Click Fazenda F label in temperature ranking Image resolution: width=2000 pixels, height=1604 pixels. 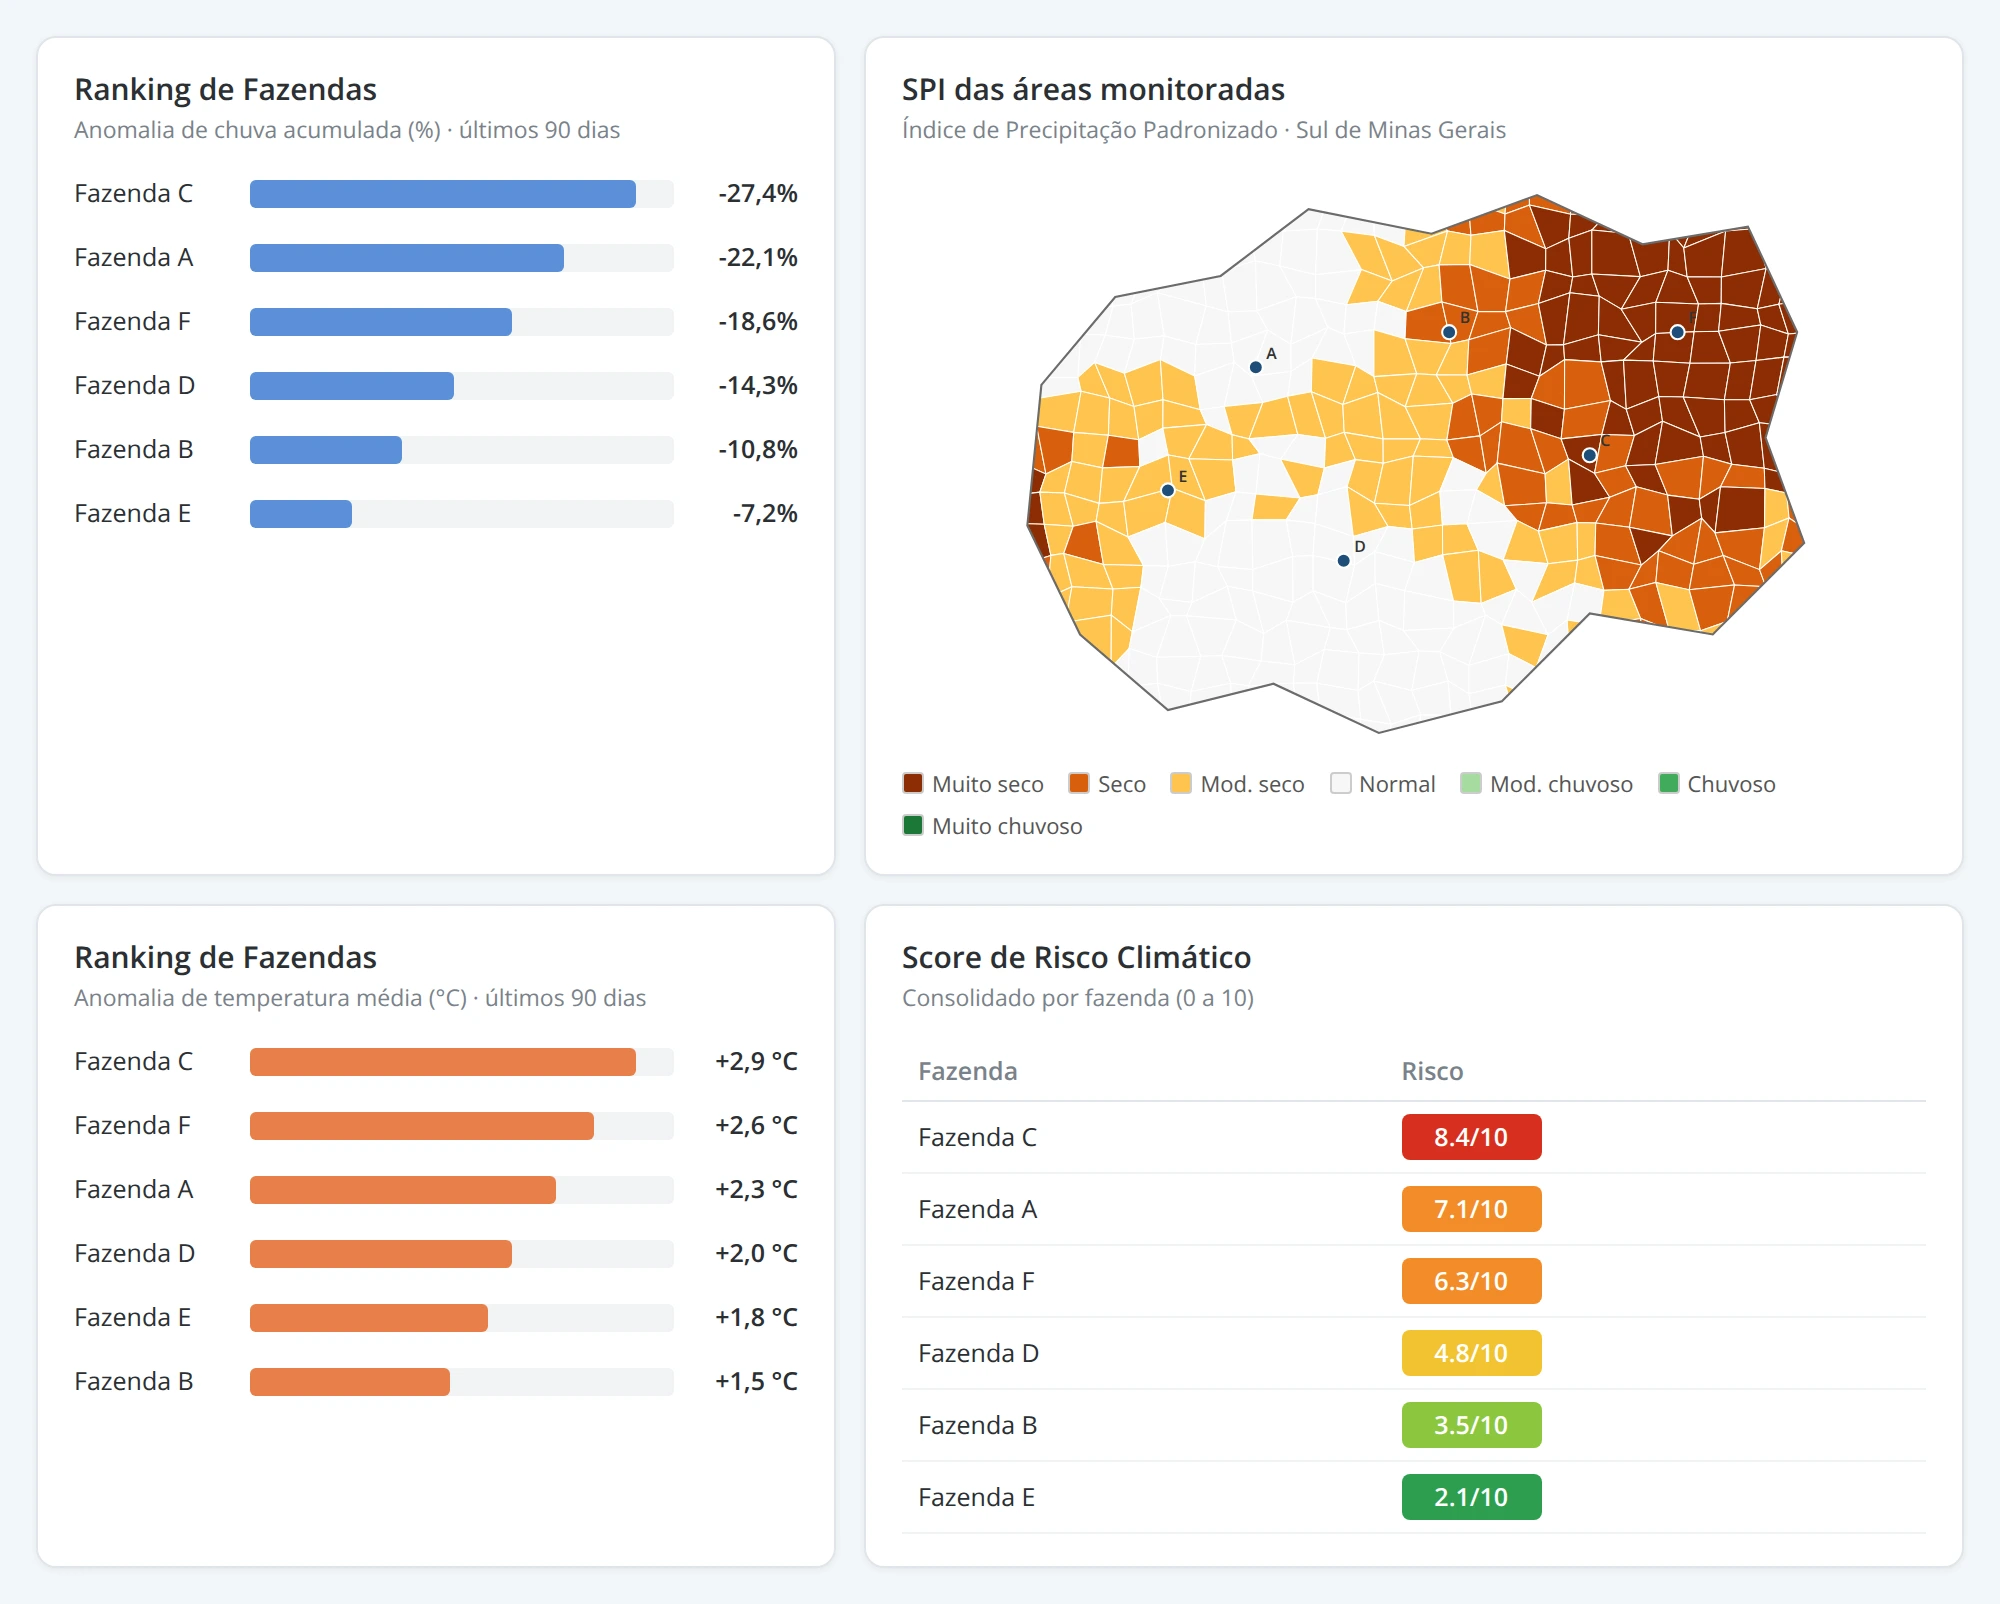(132, 1126)
